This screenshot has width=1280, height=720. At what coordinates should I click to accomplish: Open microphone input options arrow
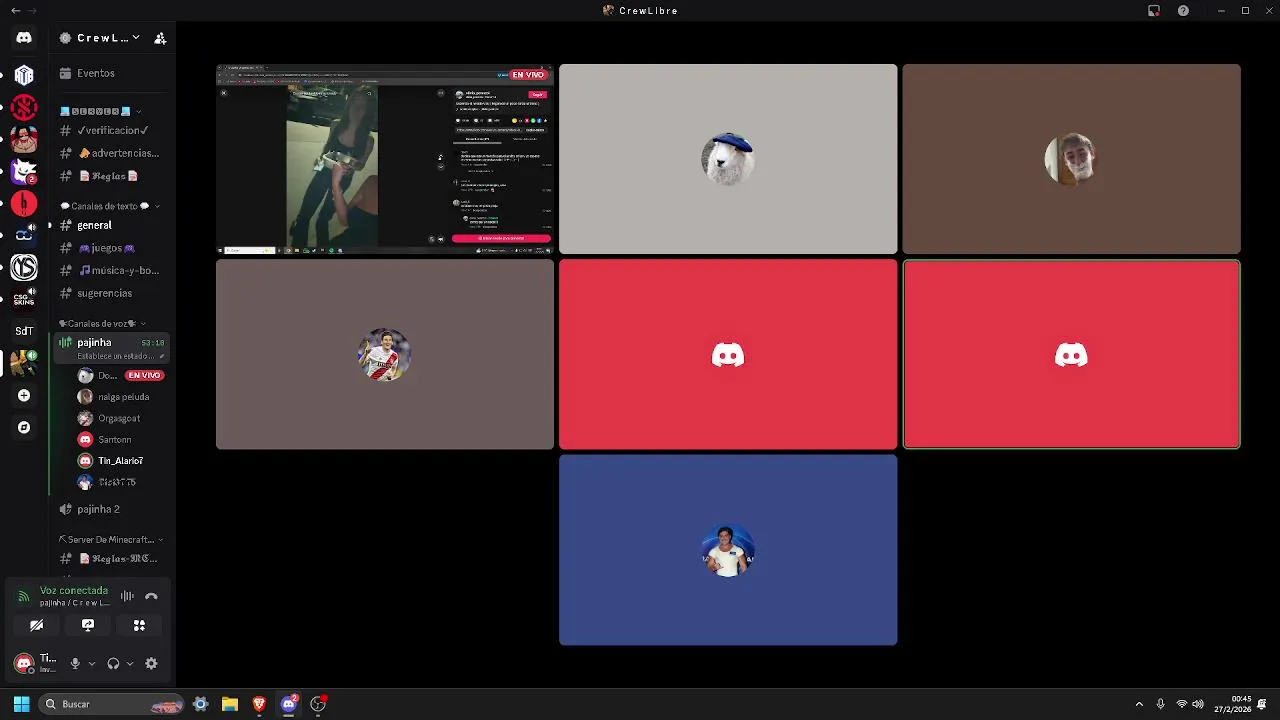pos(91,663)
